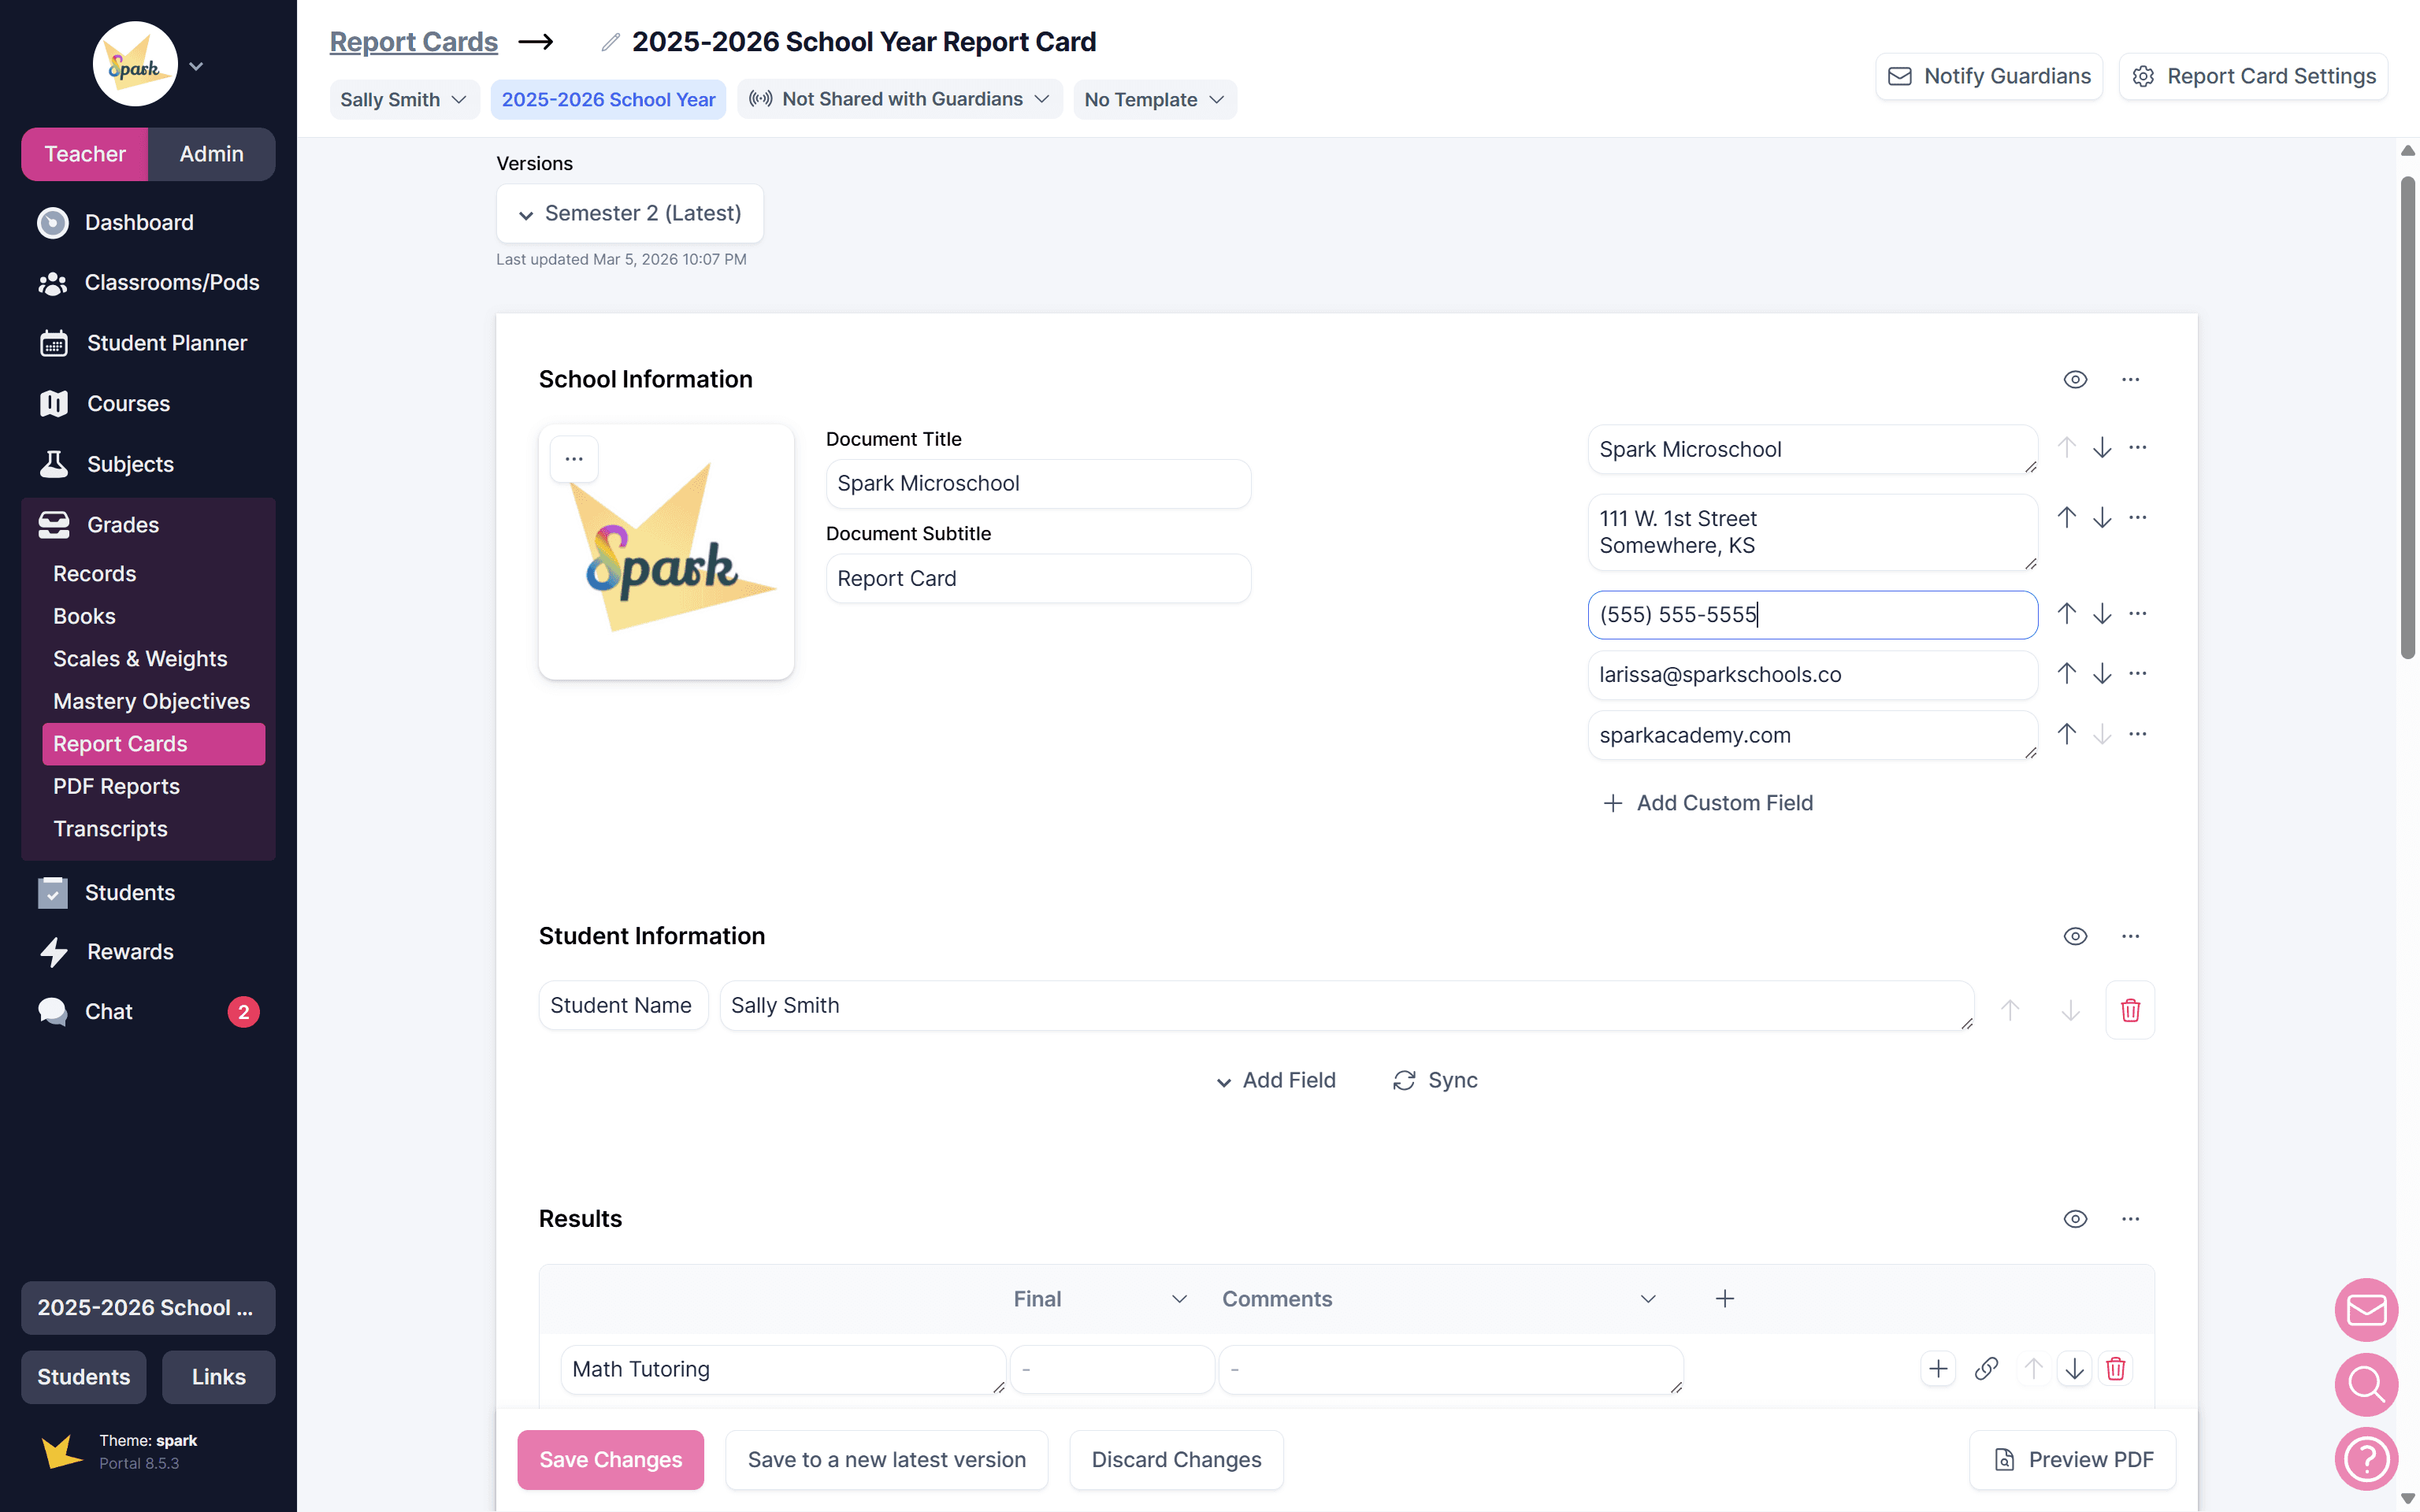The width and height of the screenshot is (2420, 1512).
Task: Toggle Student Information section visibility
Action: [2075, 936]
